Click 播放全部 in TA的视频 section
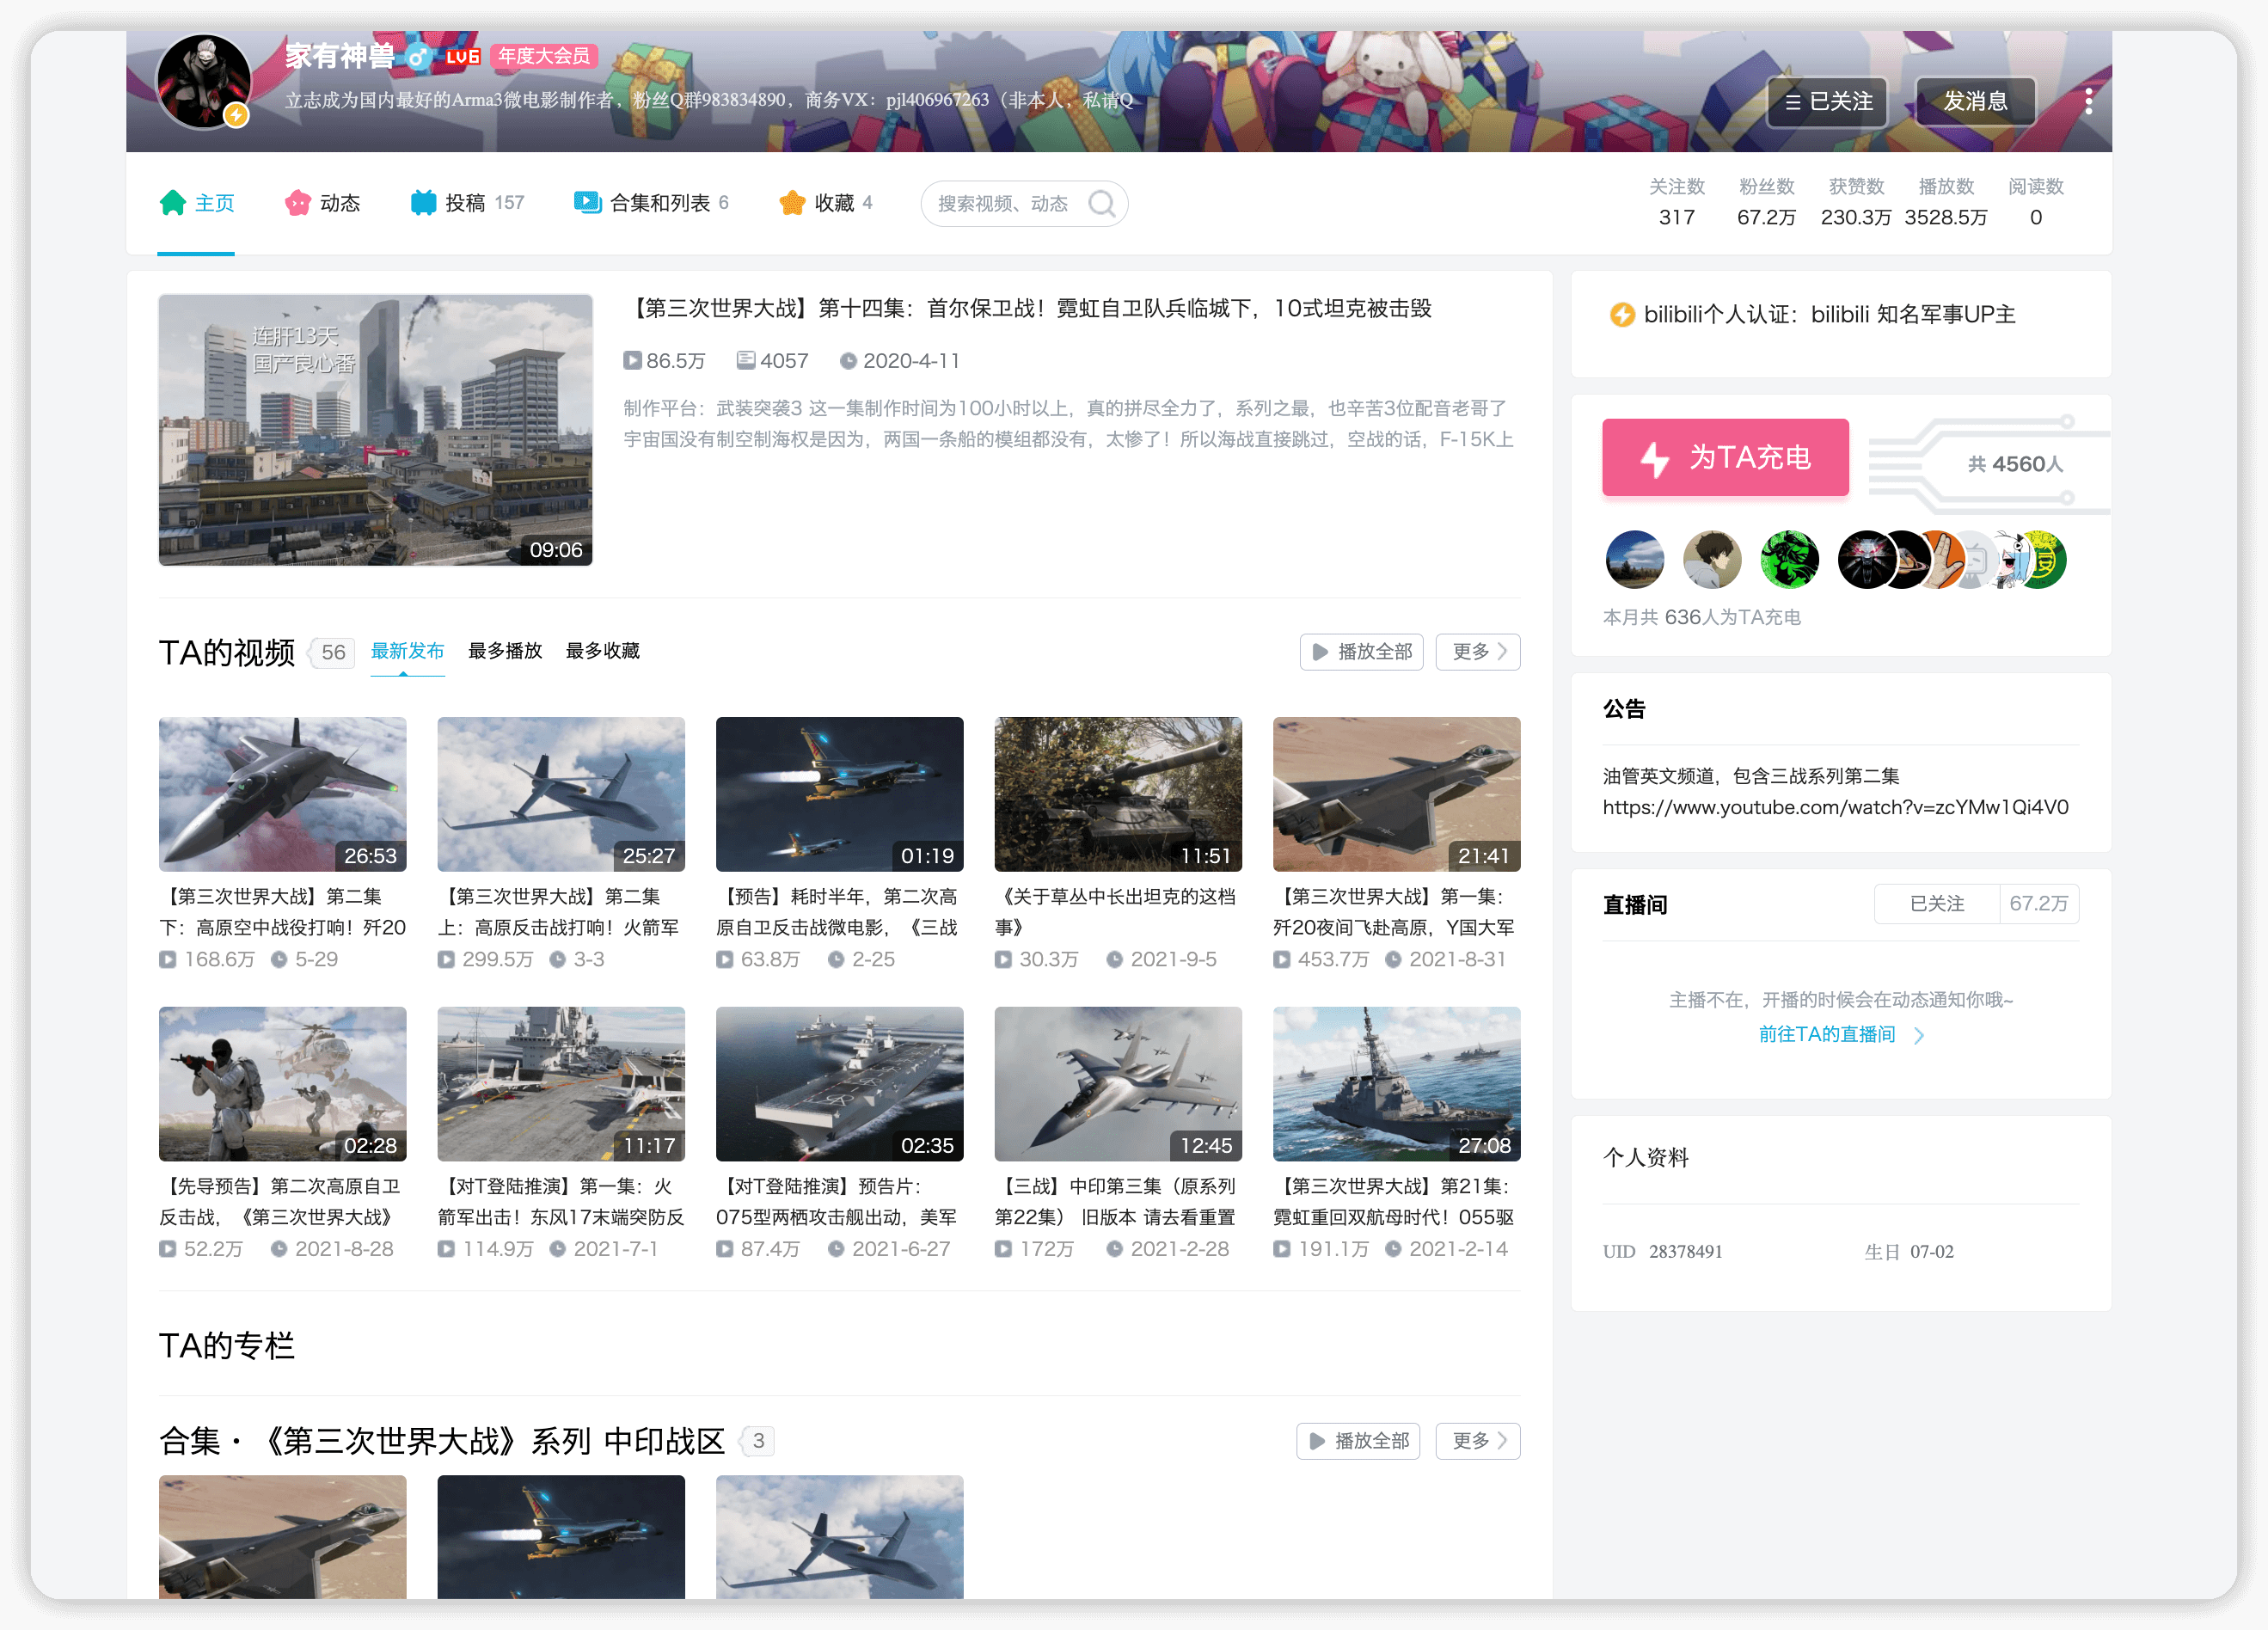 [x=1361, y=652]
